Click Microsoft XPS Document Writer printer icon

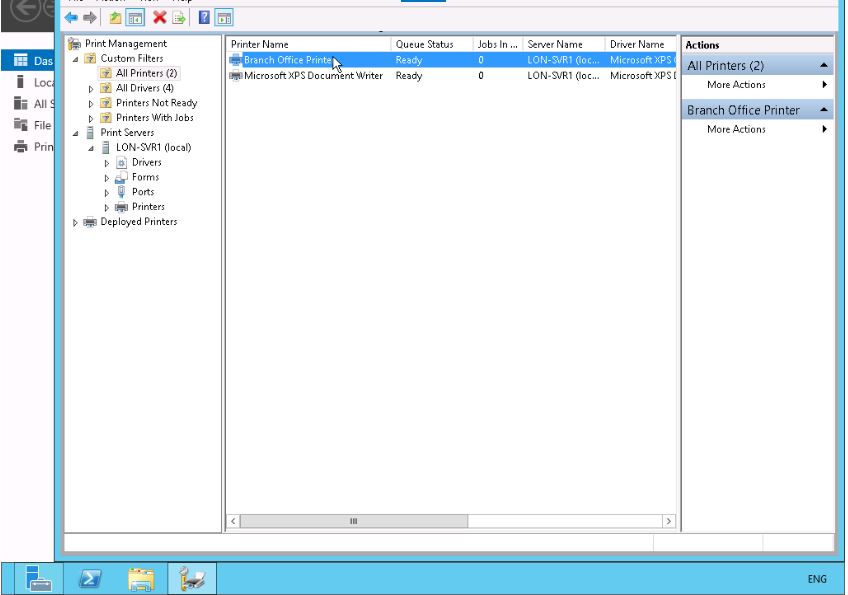pyautogui.click(x=235, y=76)
